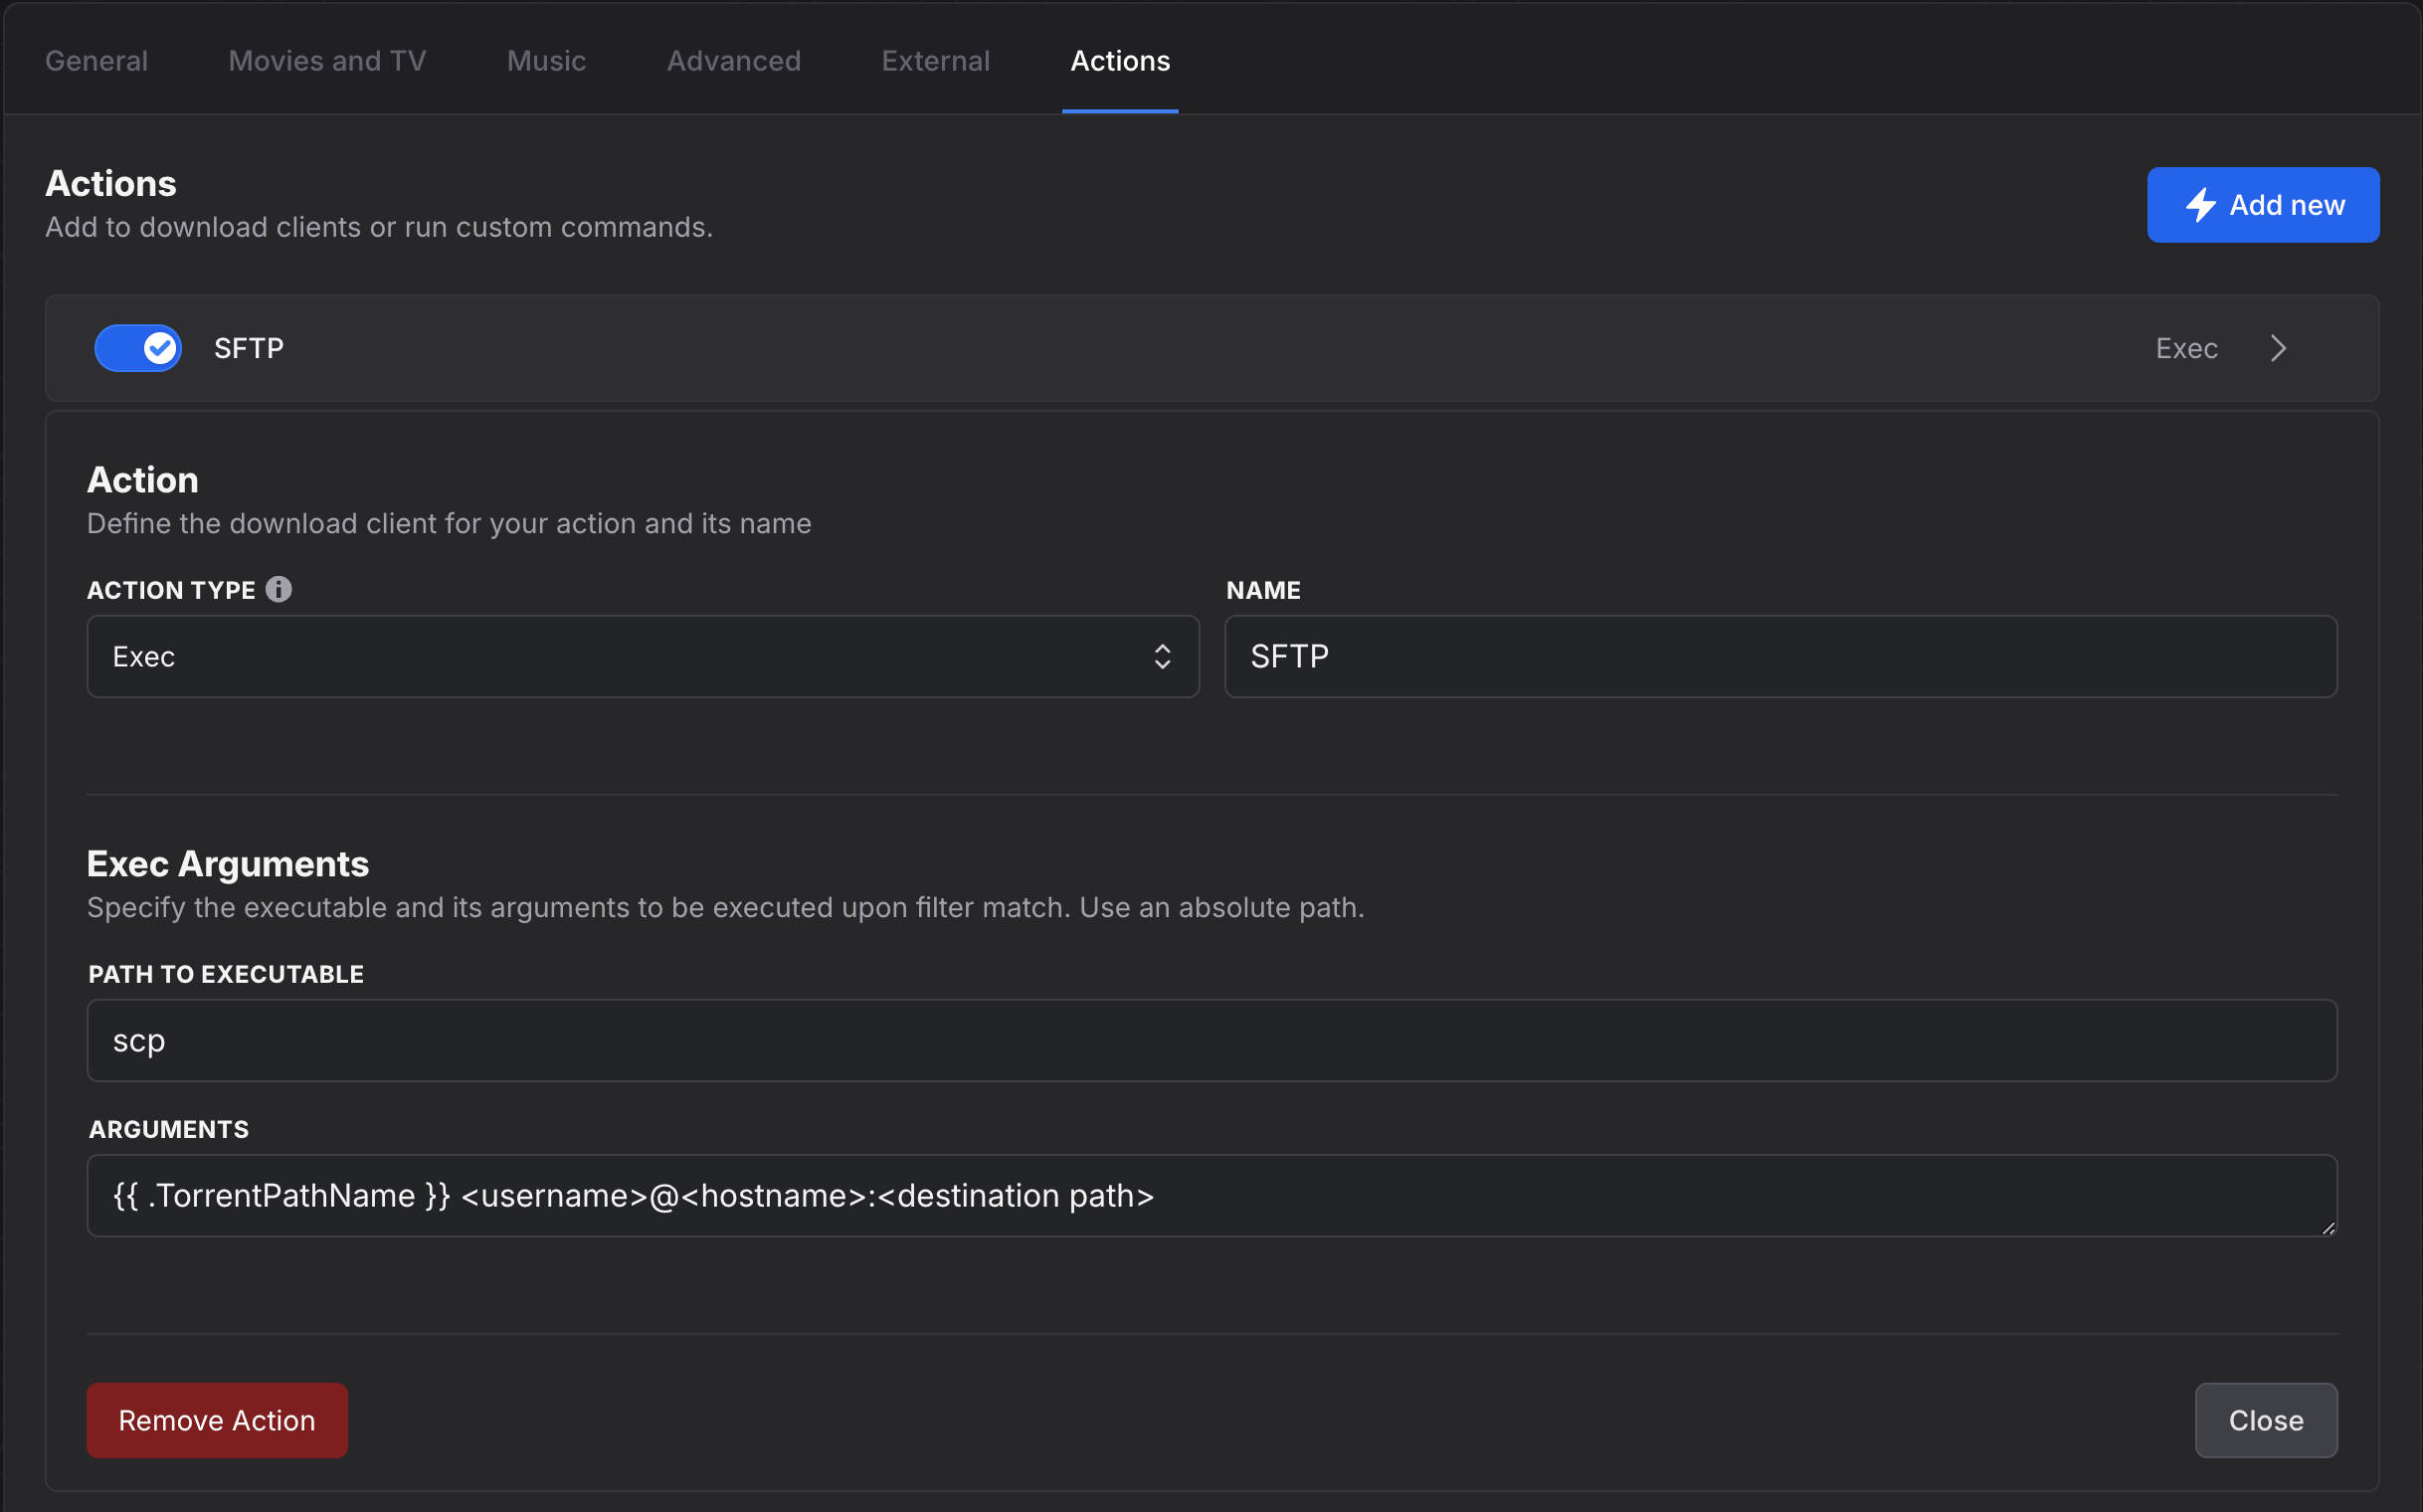
Task: Close the action editor
Action: 2266,1420
